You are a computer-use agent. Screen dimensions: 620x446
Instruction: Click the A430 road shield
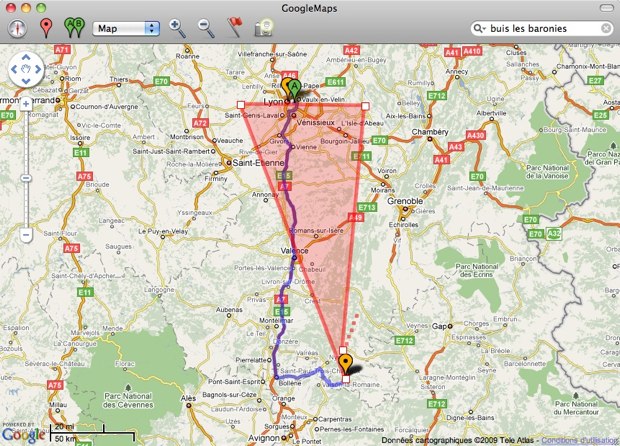475,136
